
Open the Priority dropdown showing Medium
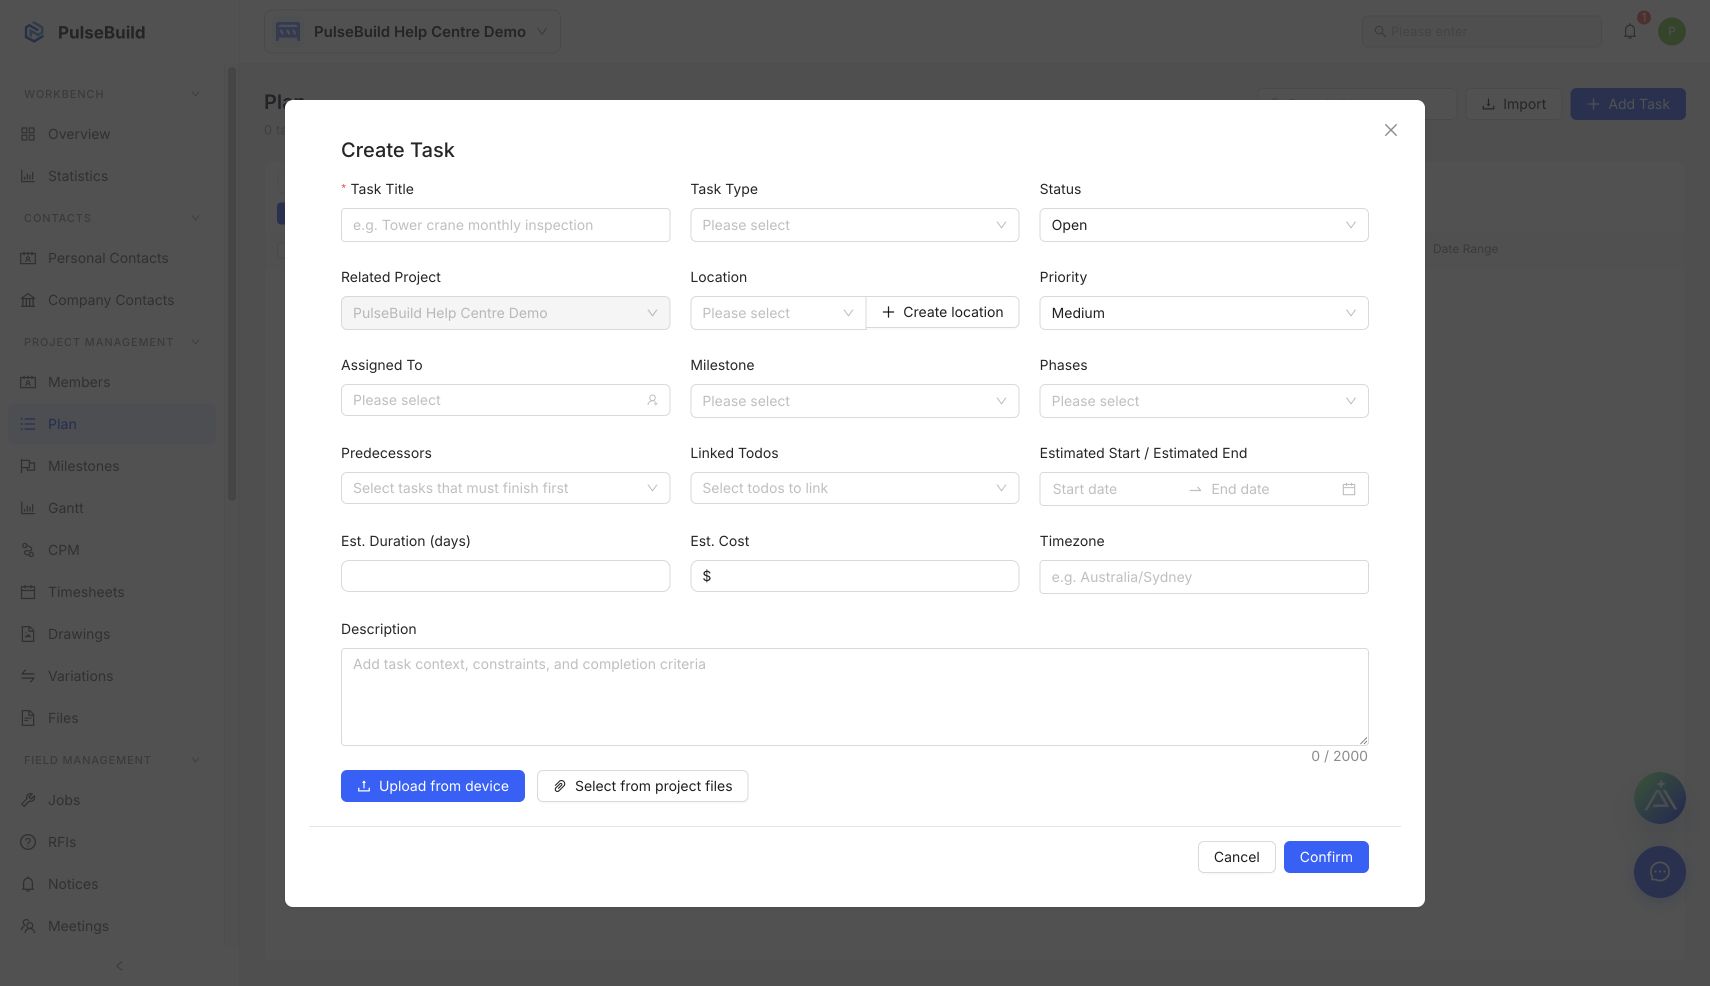pyautogui.click(x=1203, y=313)
